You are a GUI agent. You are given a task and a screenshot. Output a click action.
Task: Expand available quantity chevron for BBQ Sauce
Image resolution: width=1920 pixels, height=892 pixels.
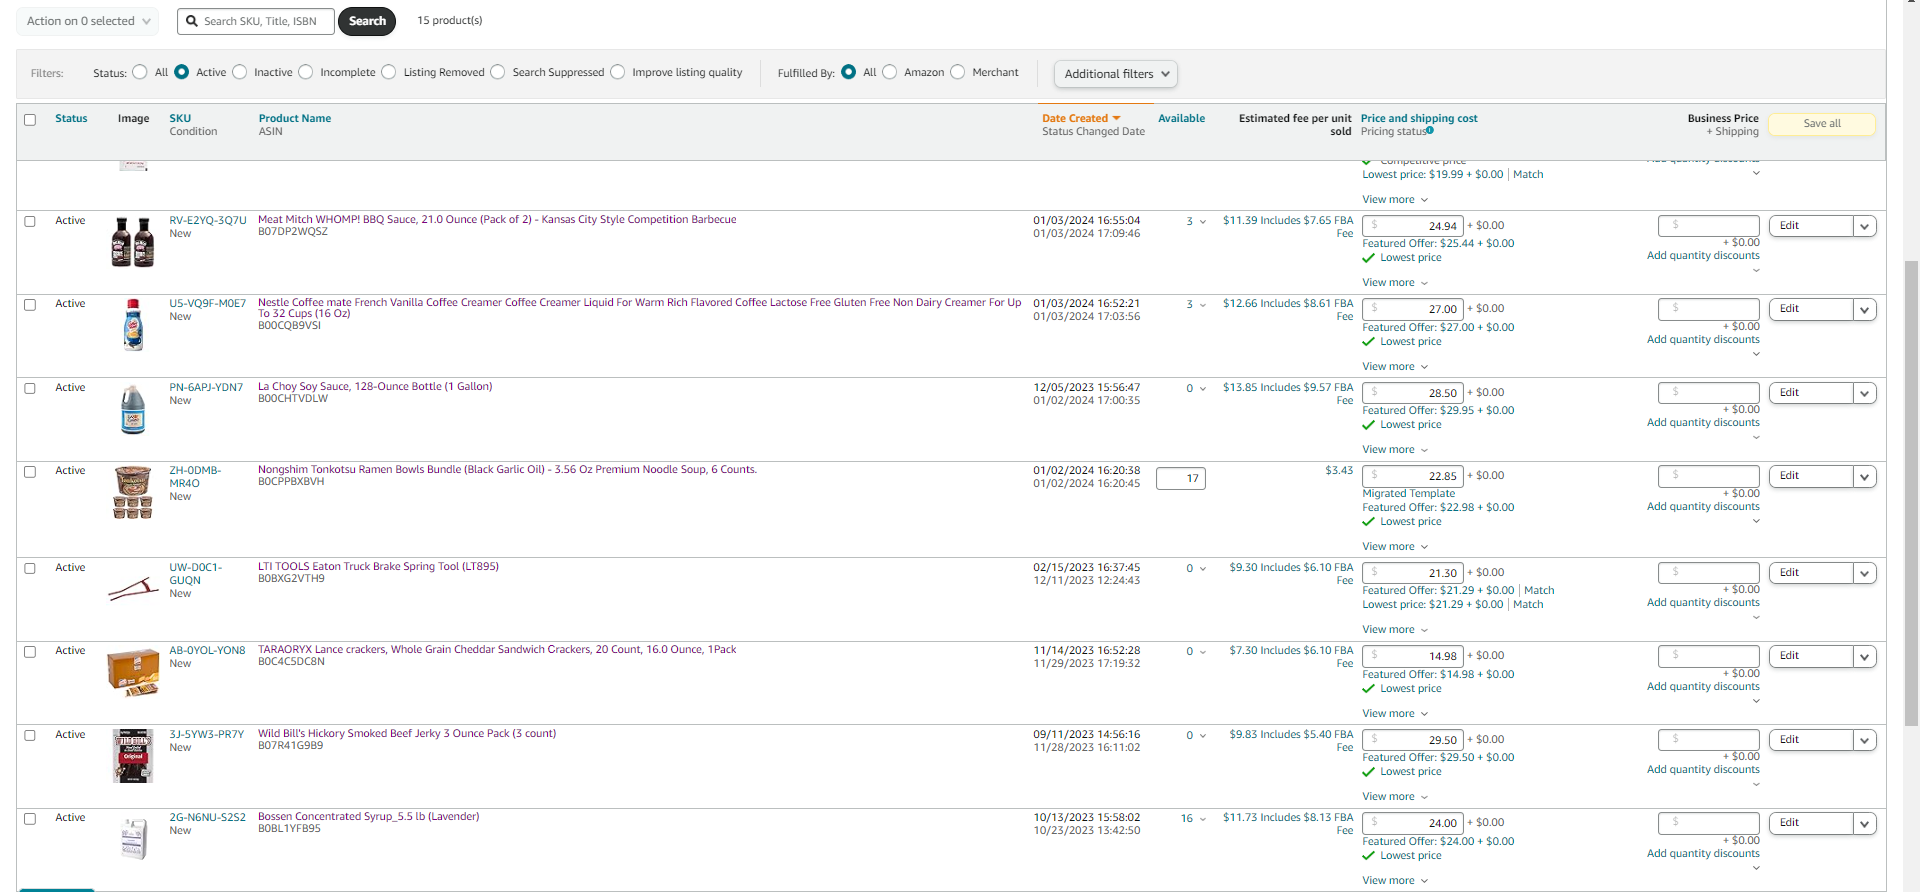pyautogui.click(x=1203, y=222)
